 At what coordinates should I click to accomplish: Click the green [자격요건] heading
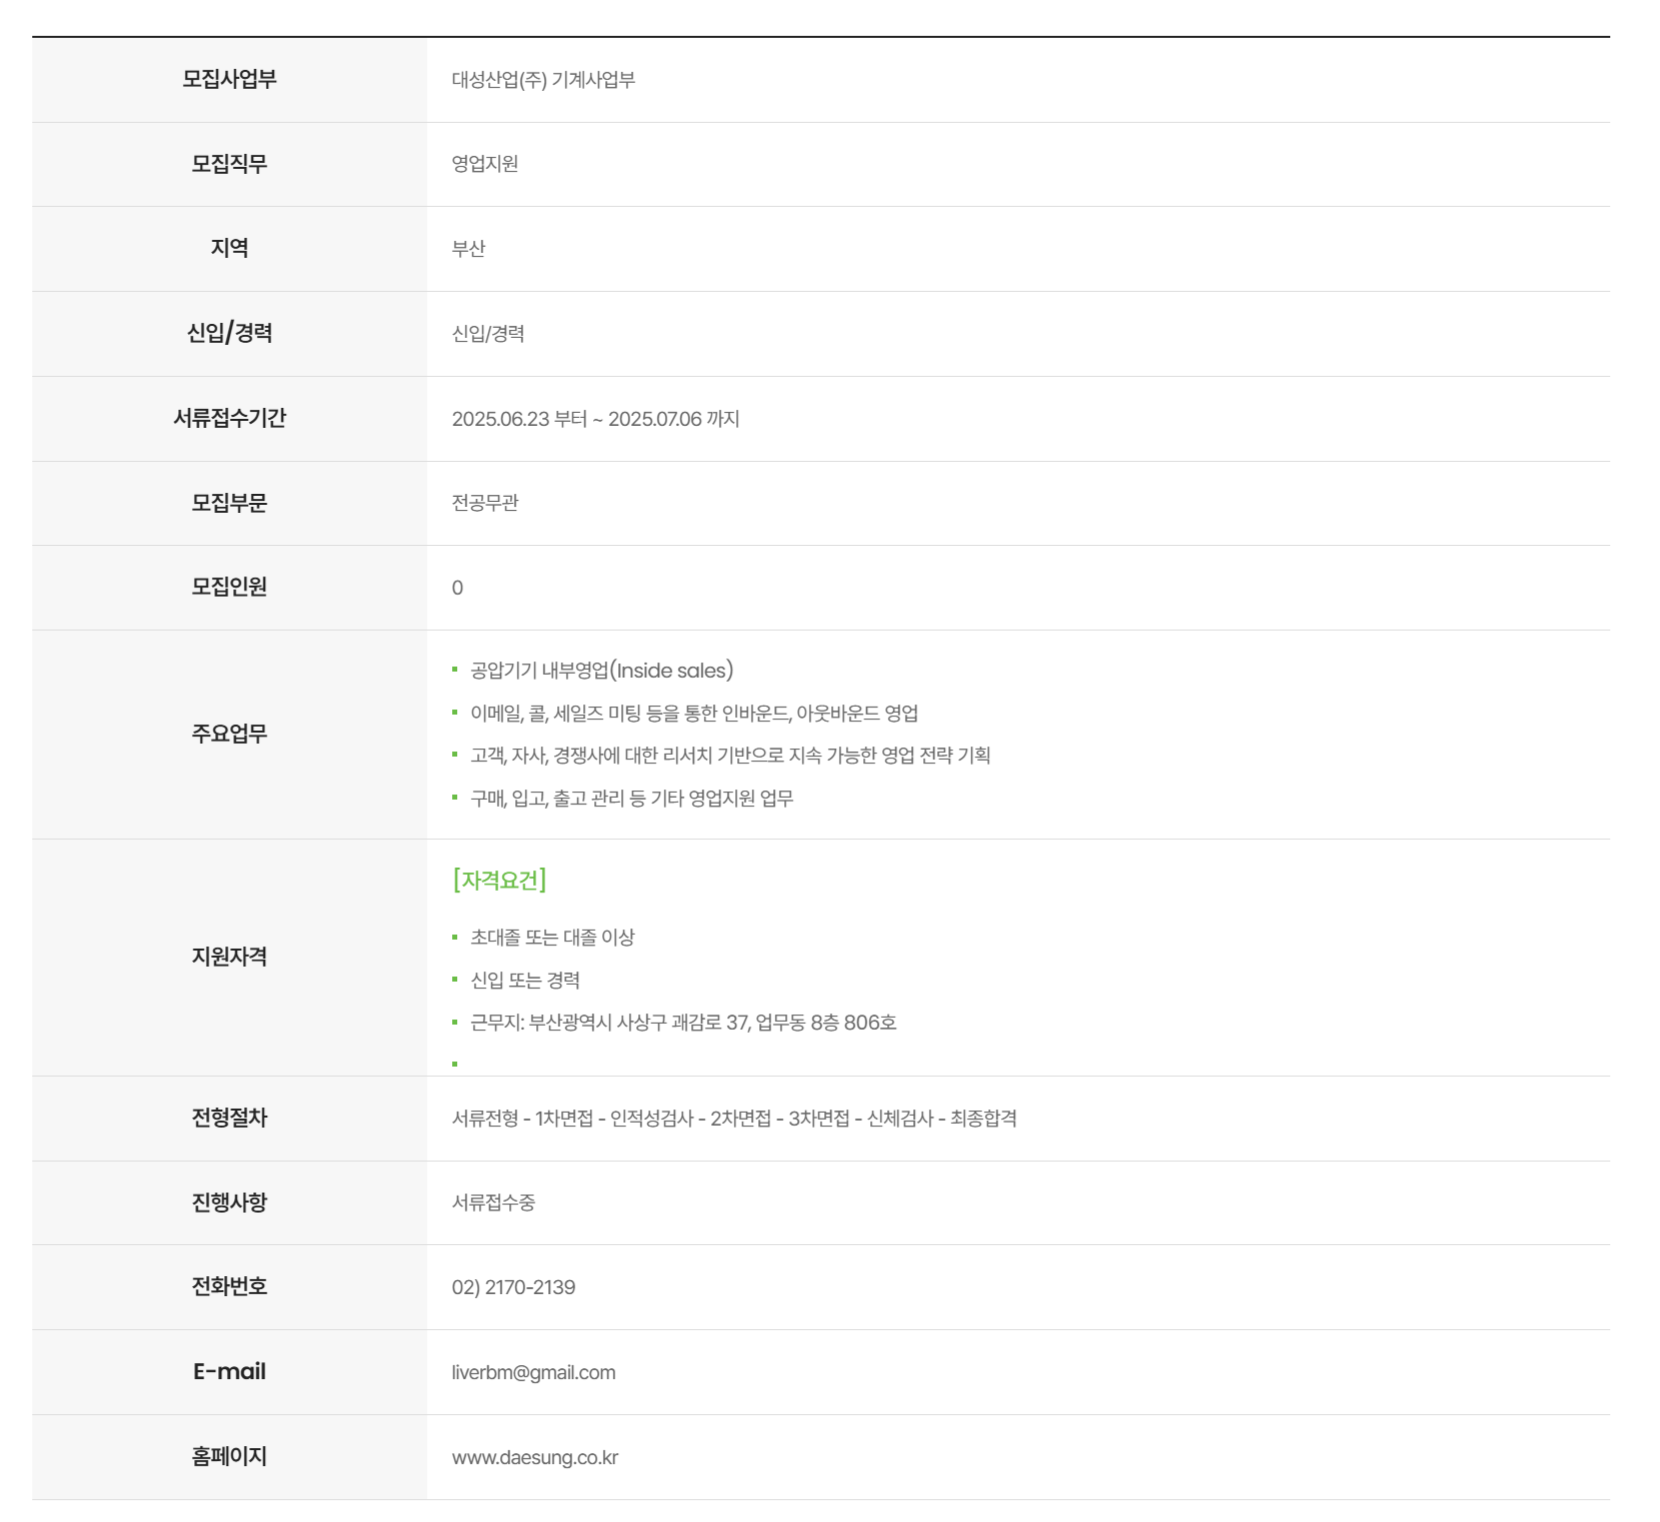499,880
